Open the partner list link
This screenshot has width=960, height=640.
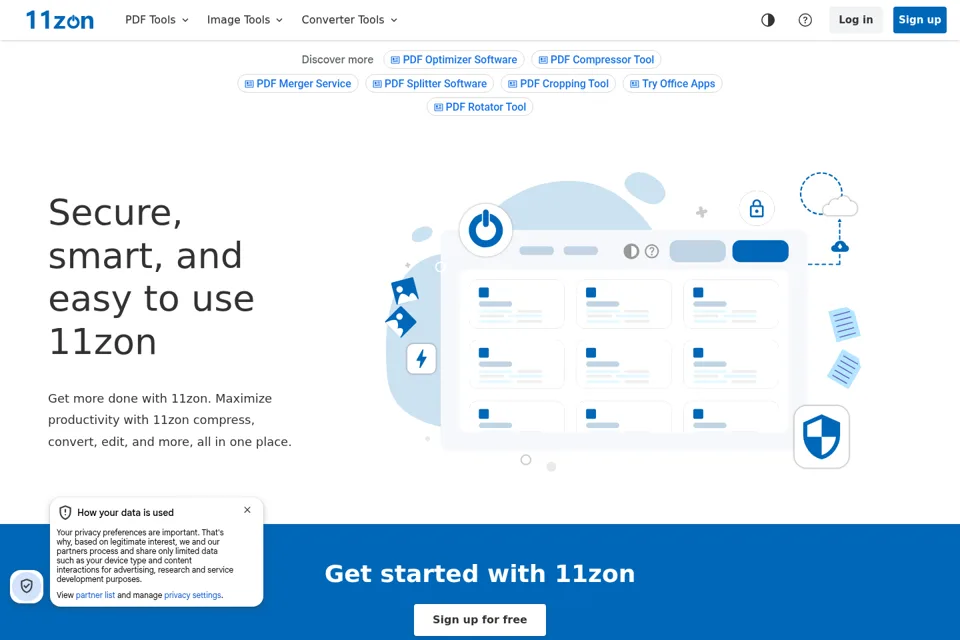(95, 595)
